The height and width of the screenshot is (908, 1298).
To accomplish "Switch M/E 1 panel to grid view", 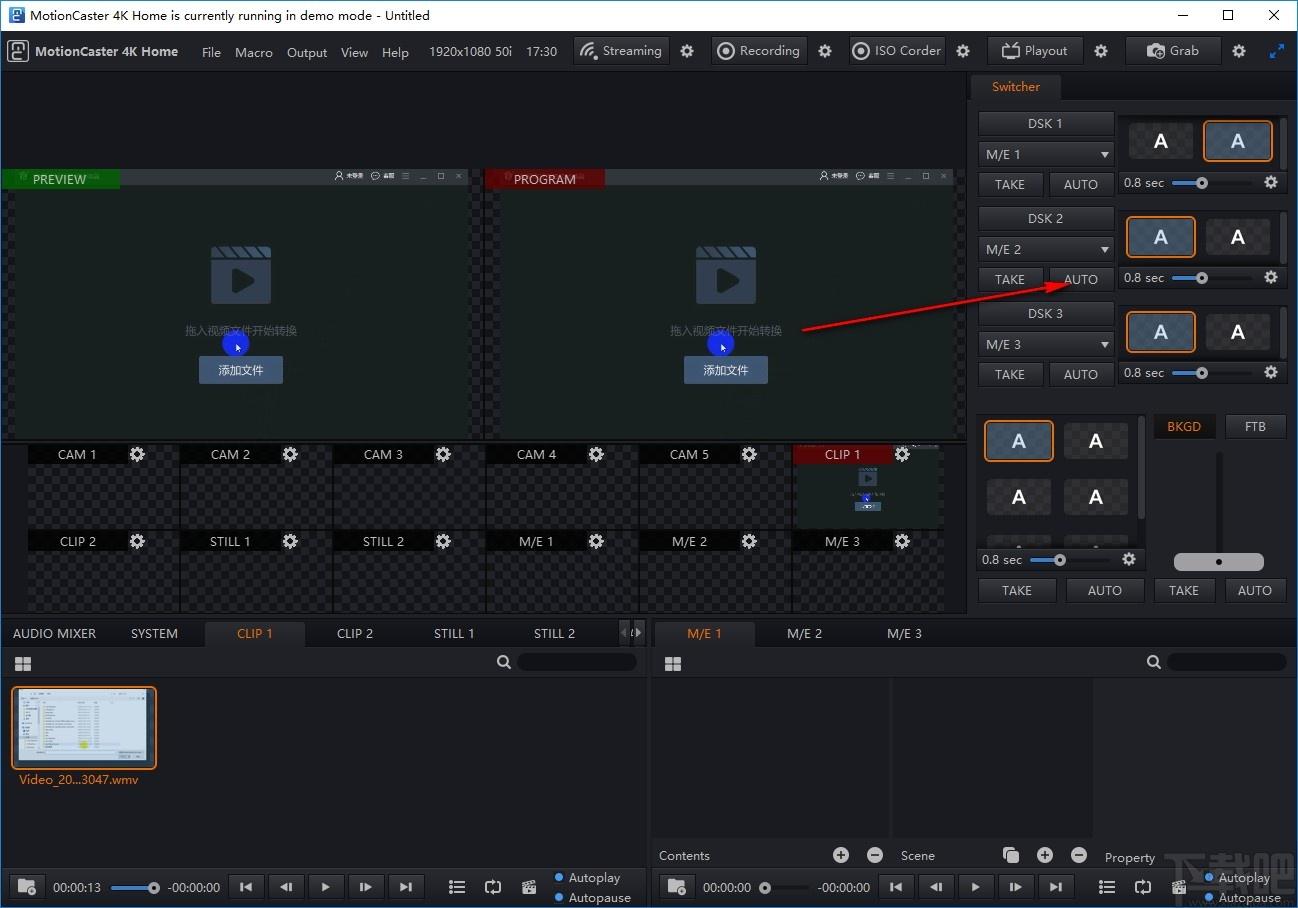I will pyautogui.click(x=673, y=664).
